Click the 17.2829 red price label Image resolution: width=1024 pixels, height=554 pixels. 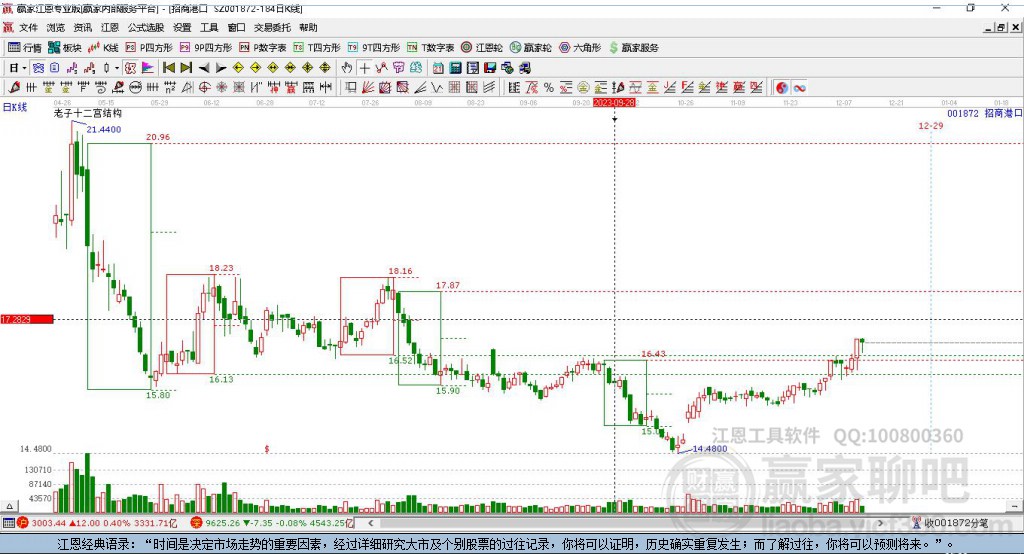tap(27, 319)
